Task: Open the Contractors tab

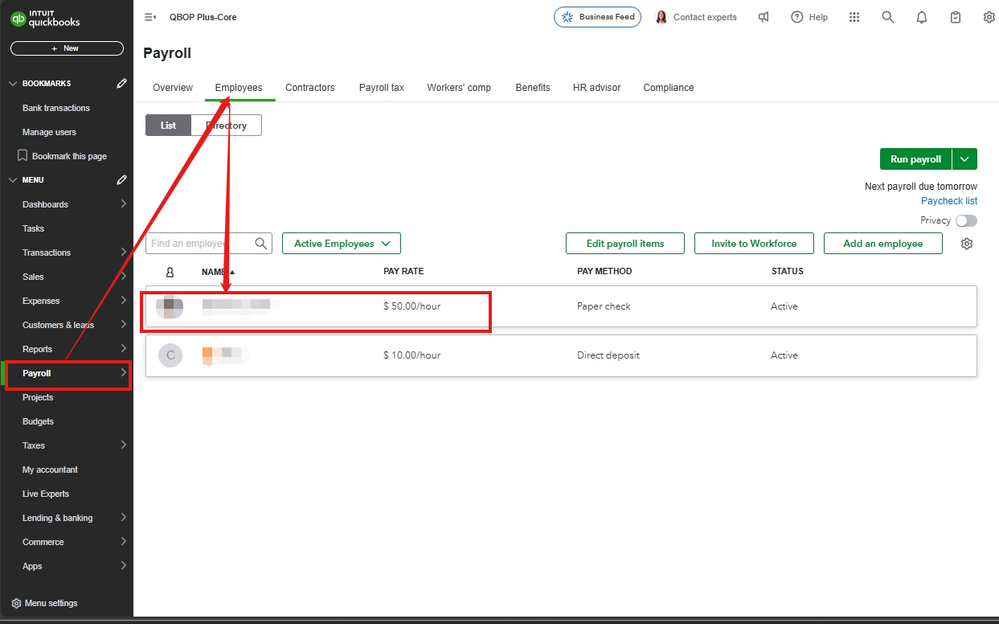Action: click(310, 87)
